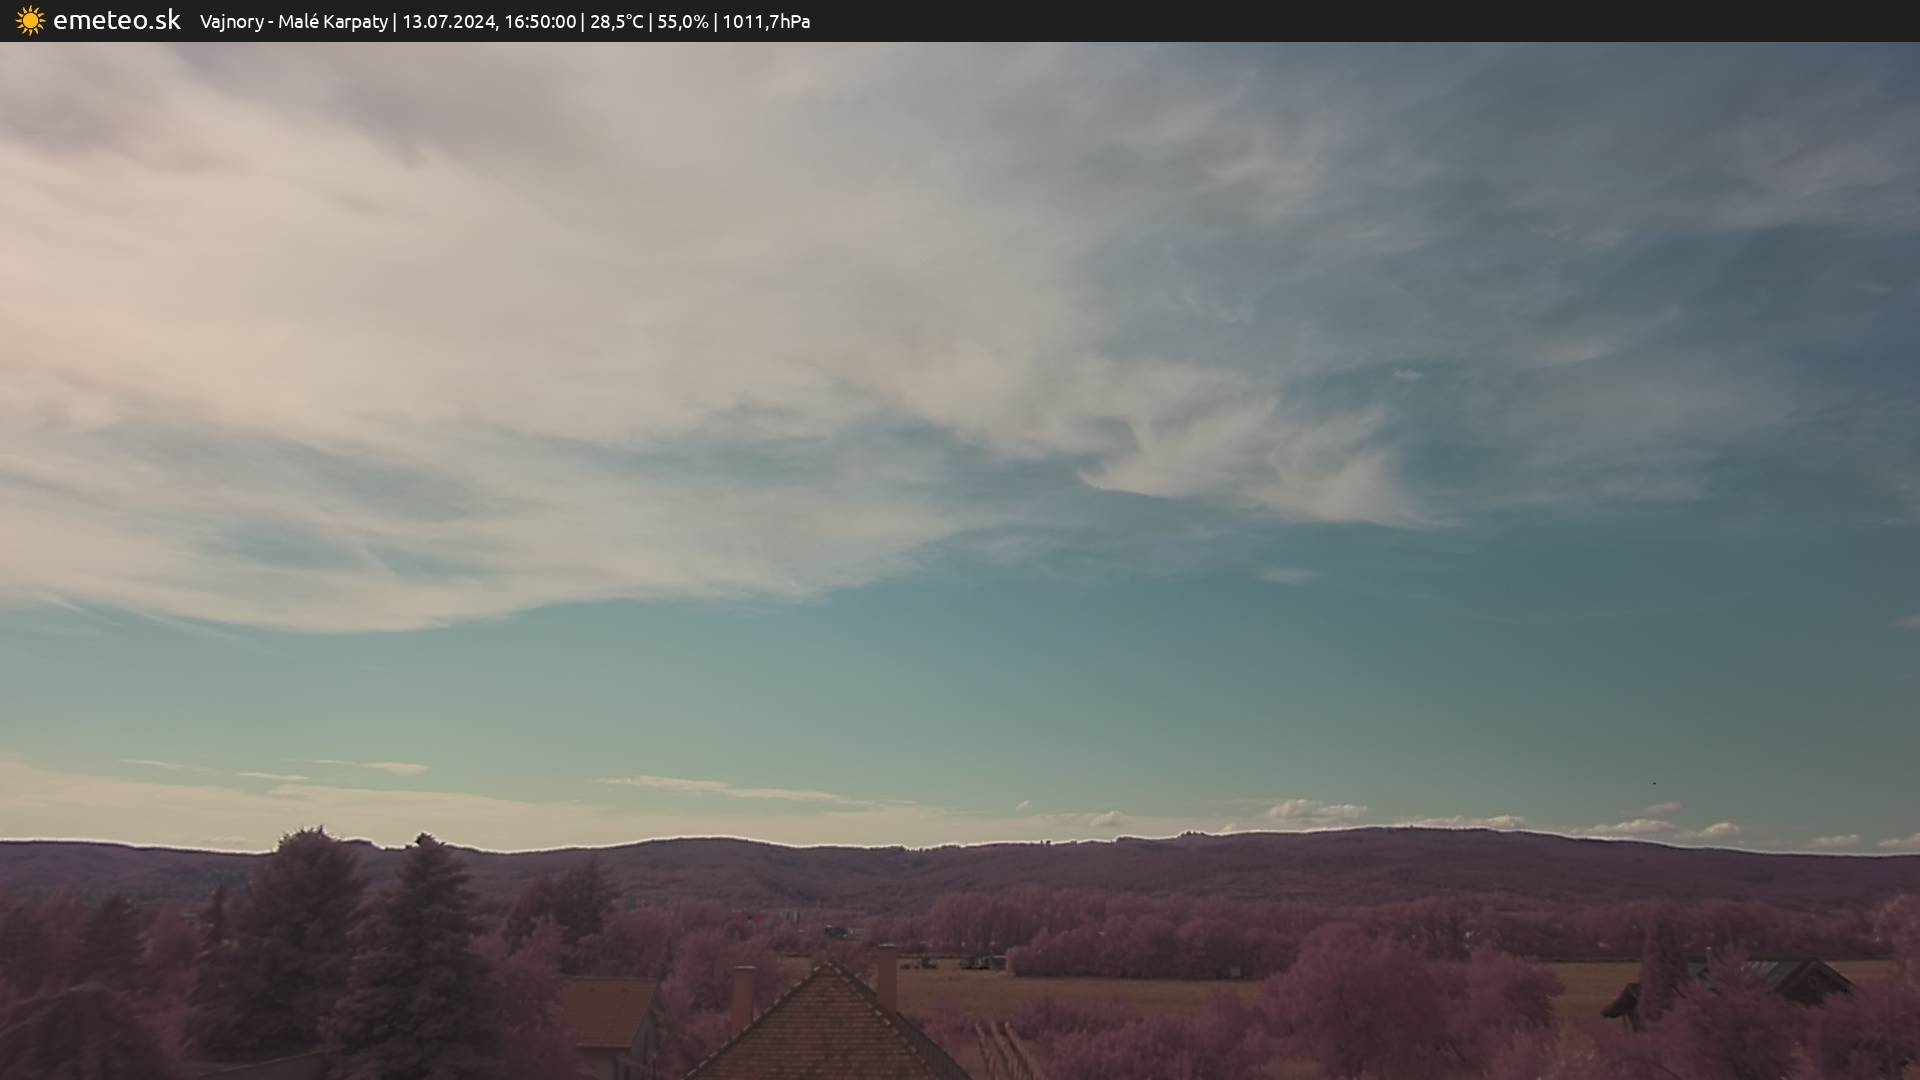The width and height of the screenshot is (1920, 1080).
Task: Click the small bird speck in sky
Action: pyautogui.click(x=1653, y=783)
